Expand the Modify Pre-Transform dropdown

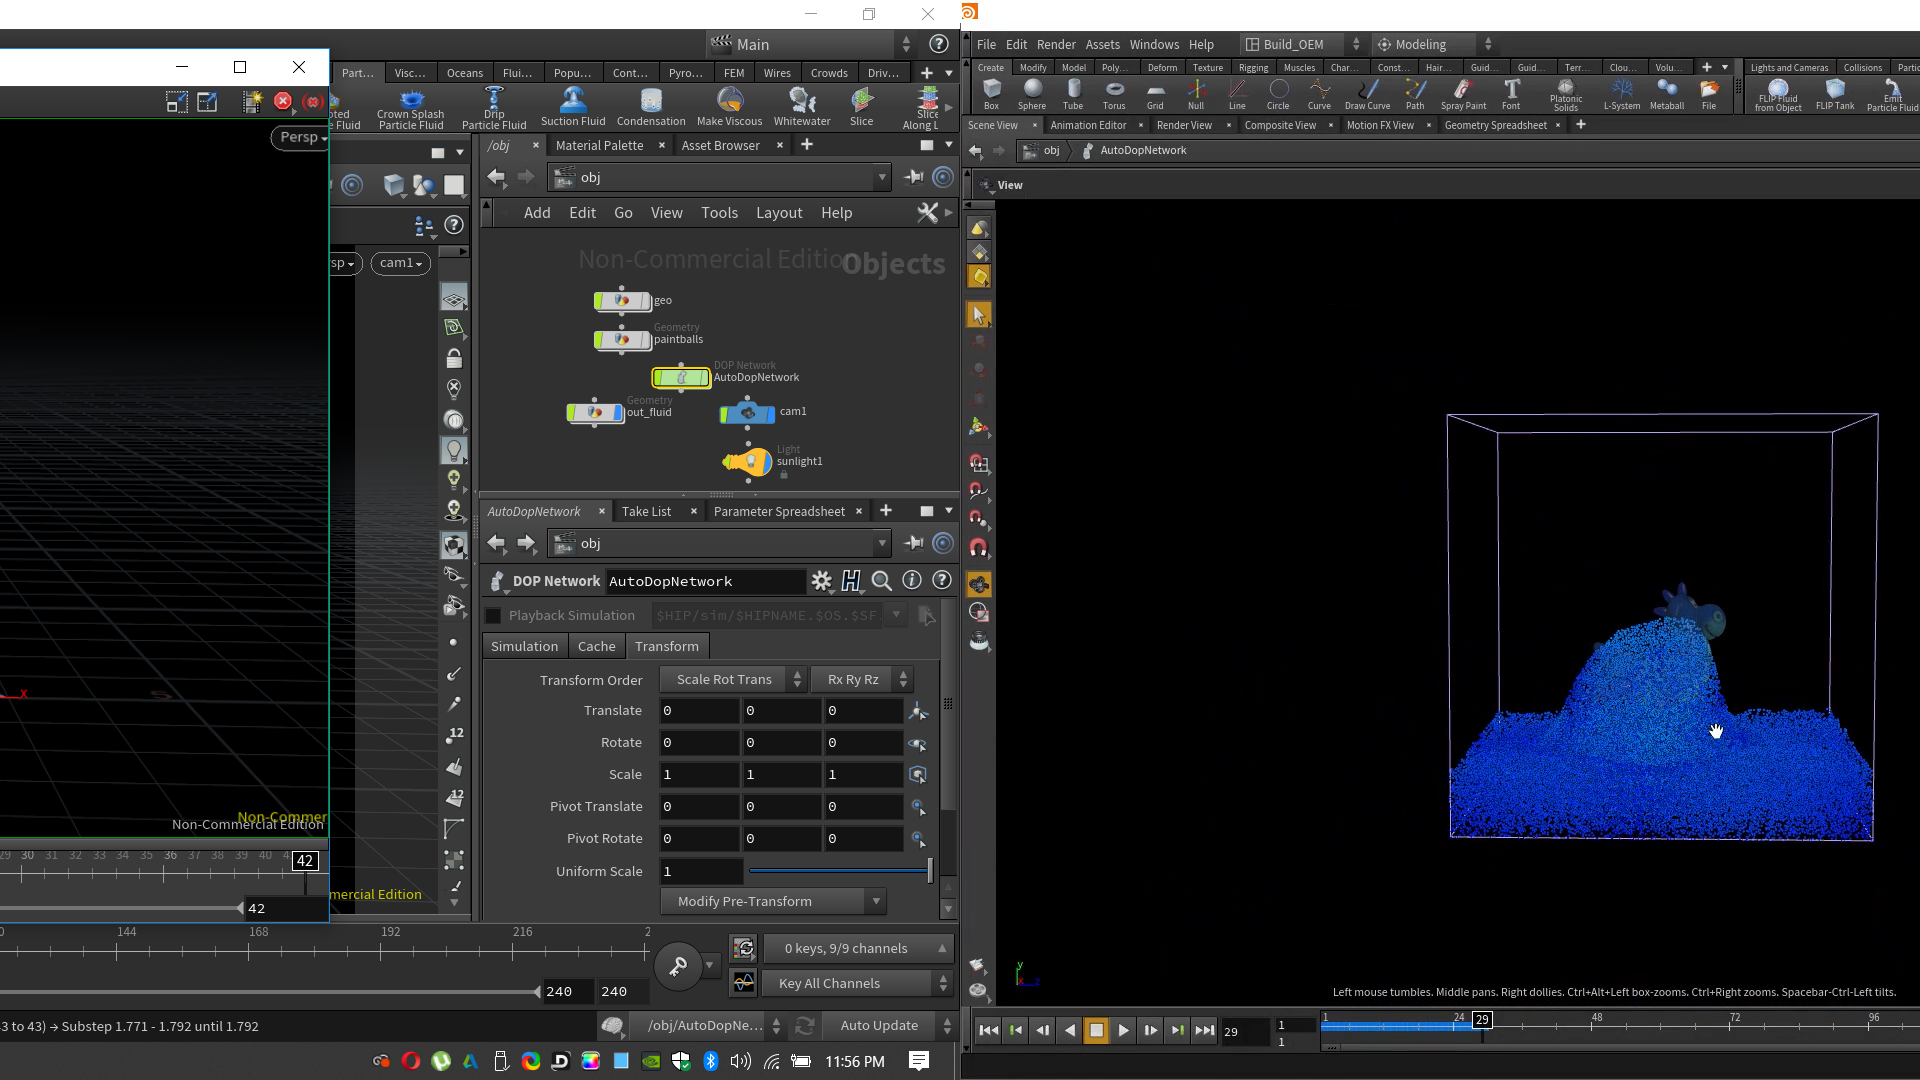pos(773,902)
